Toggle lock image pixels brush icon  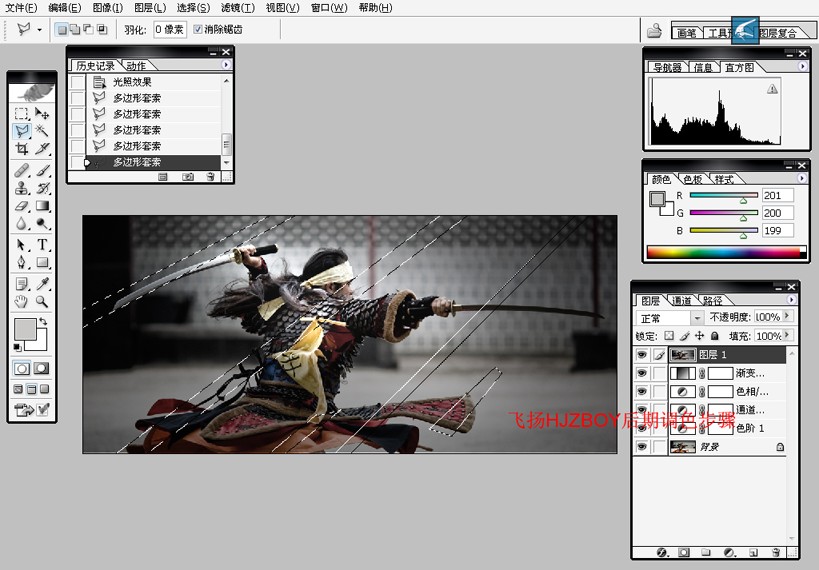click(684, 336)
